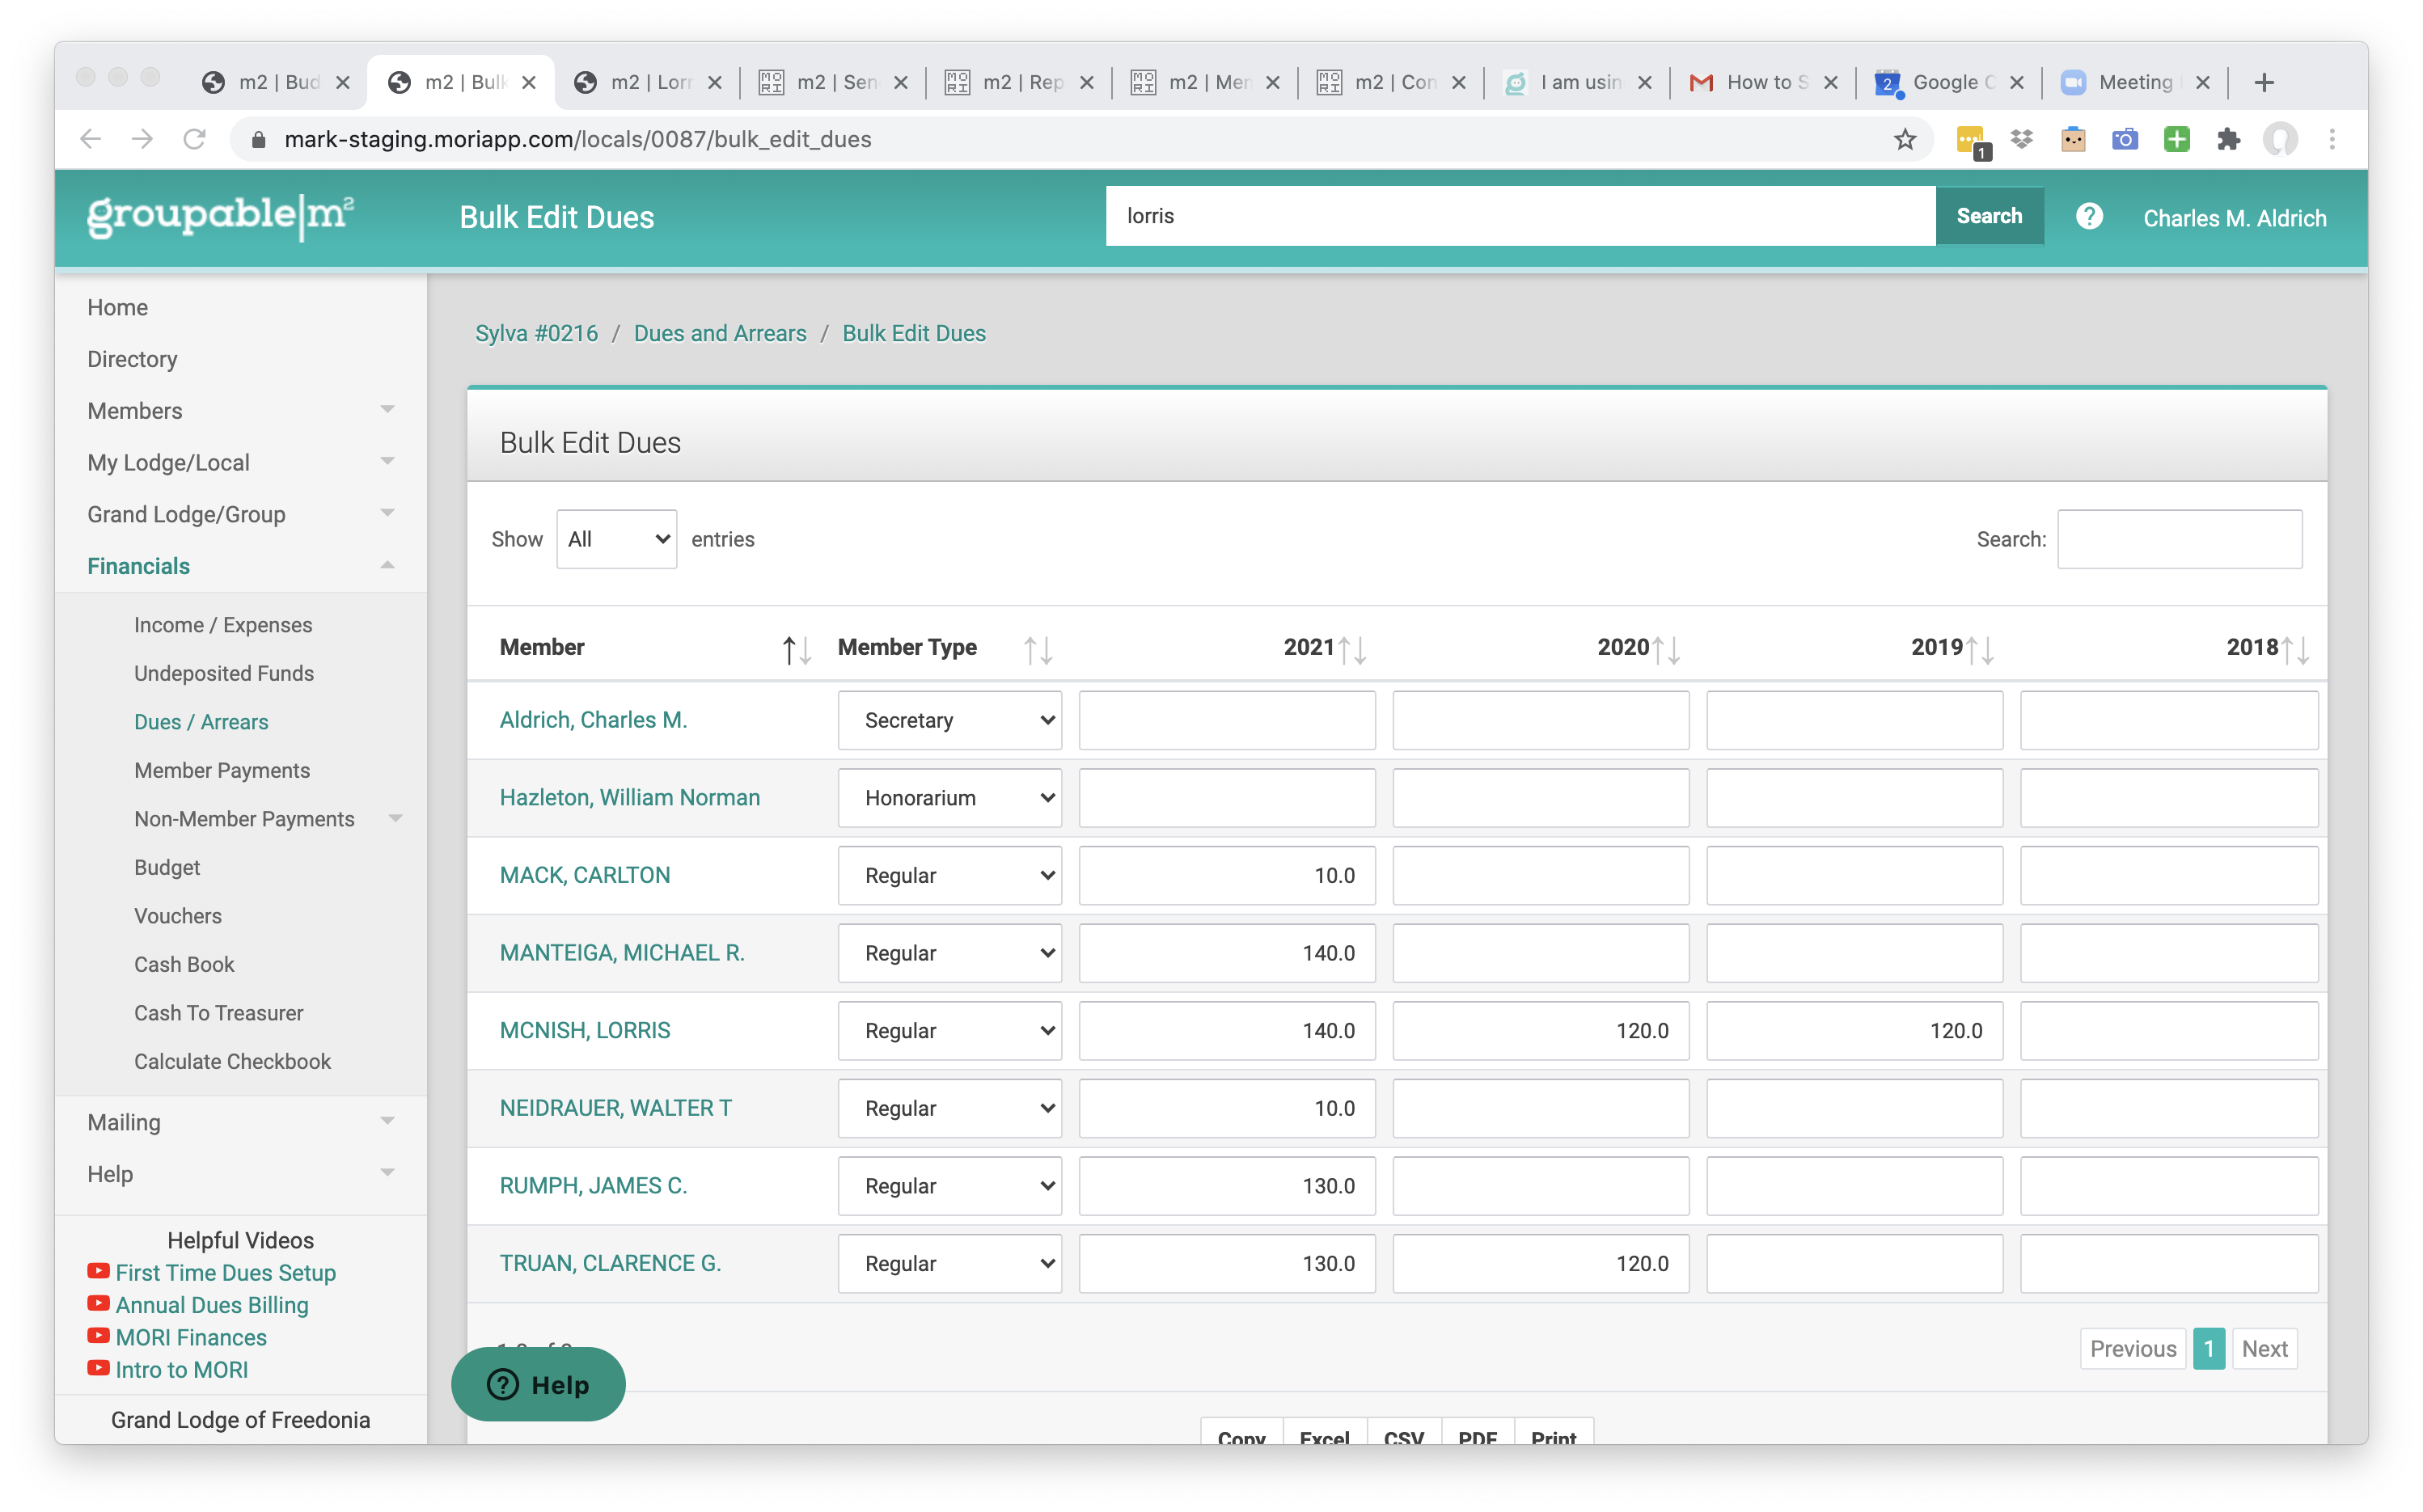2423x1512 pixels.
Task: Bookmark this page with the star icon
Action: click(1904, 139)
